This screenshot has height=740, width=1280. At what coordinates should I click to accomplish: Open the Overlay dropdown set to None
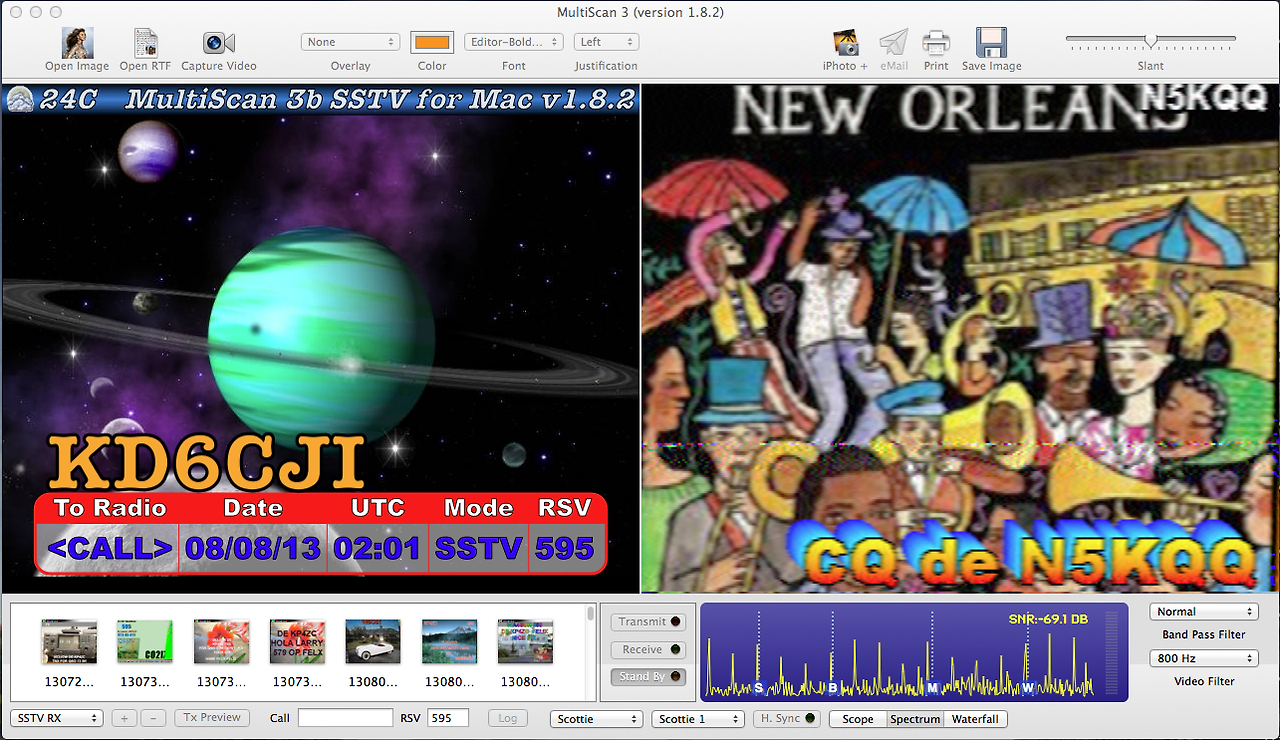tap(350, 41)
